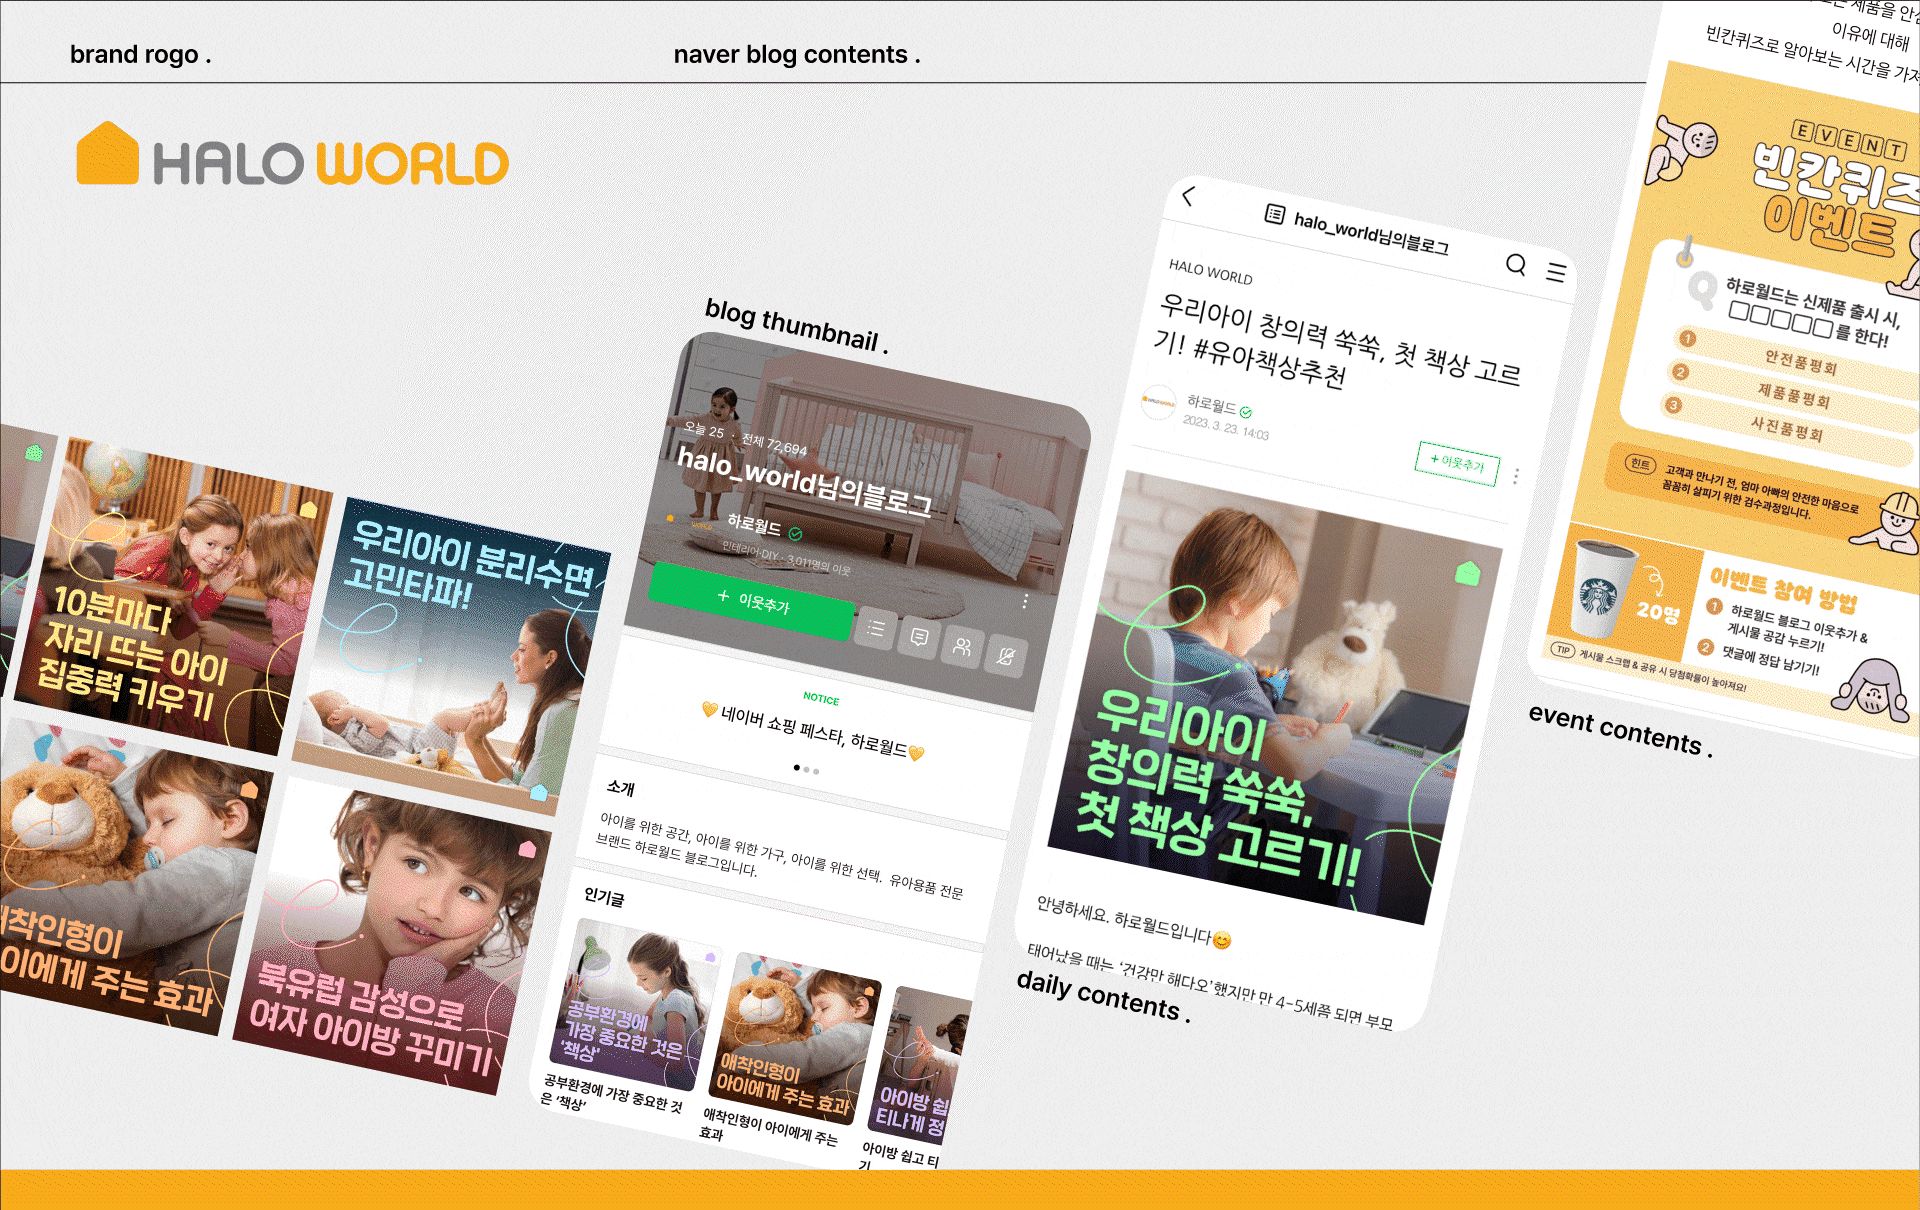Screen dimensions: 1920x1210
Task: Open the three-dot options on the blog profile cover
Action: tap(1025, 601)
